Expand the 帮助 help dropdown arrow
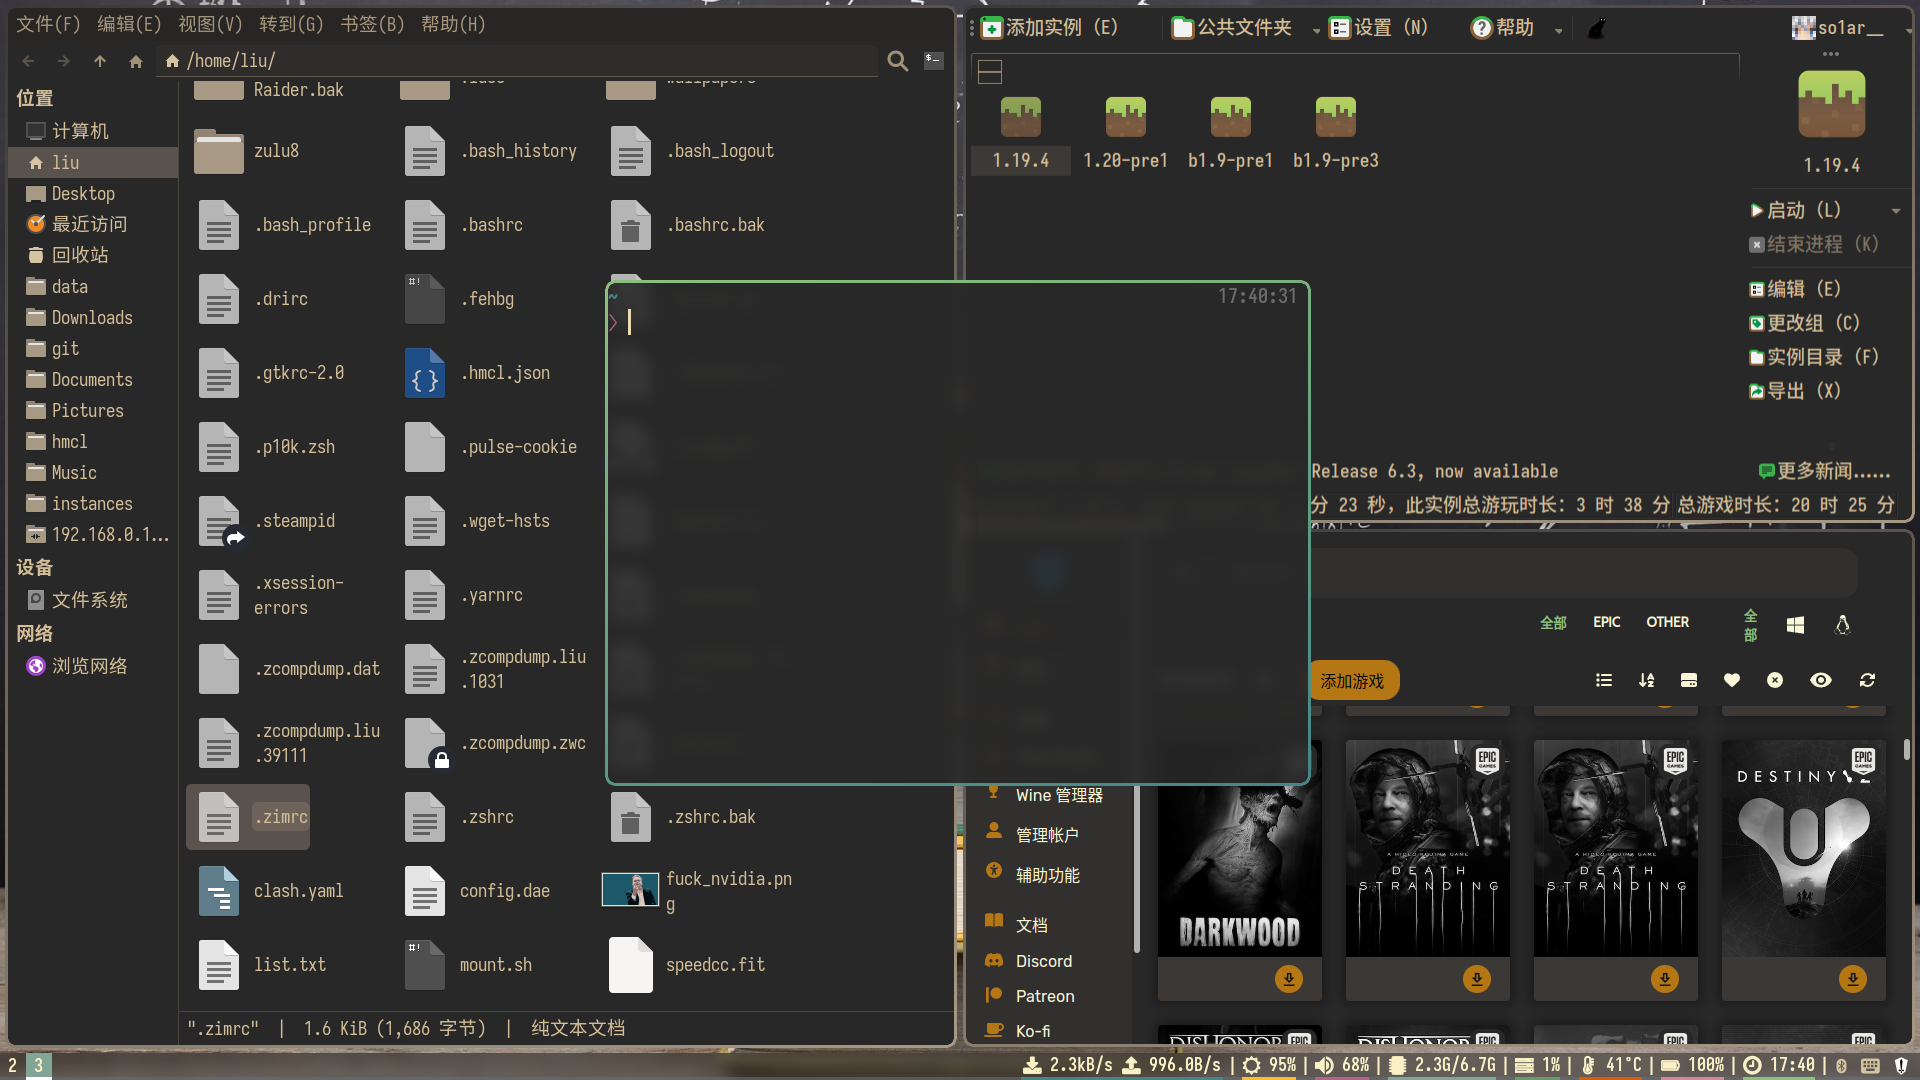 tap(1558, 31)
